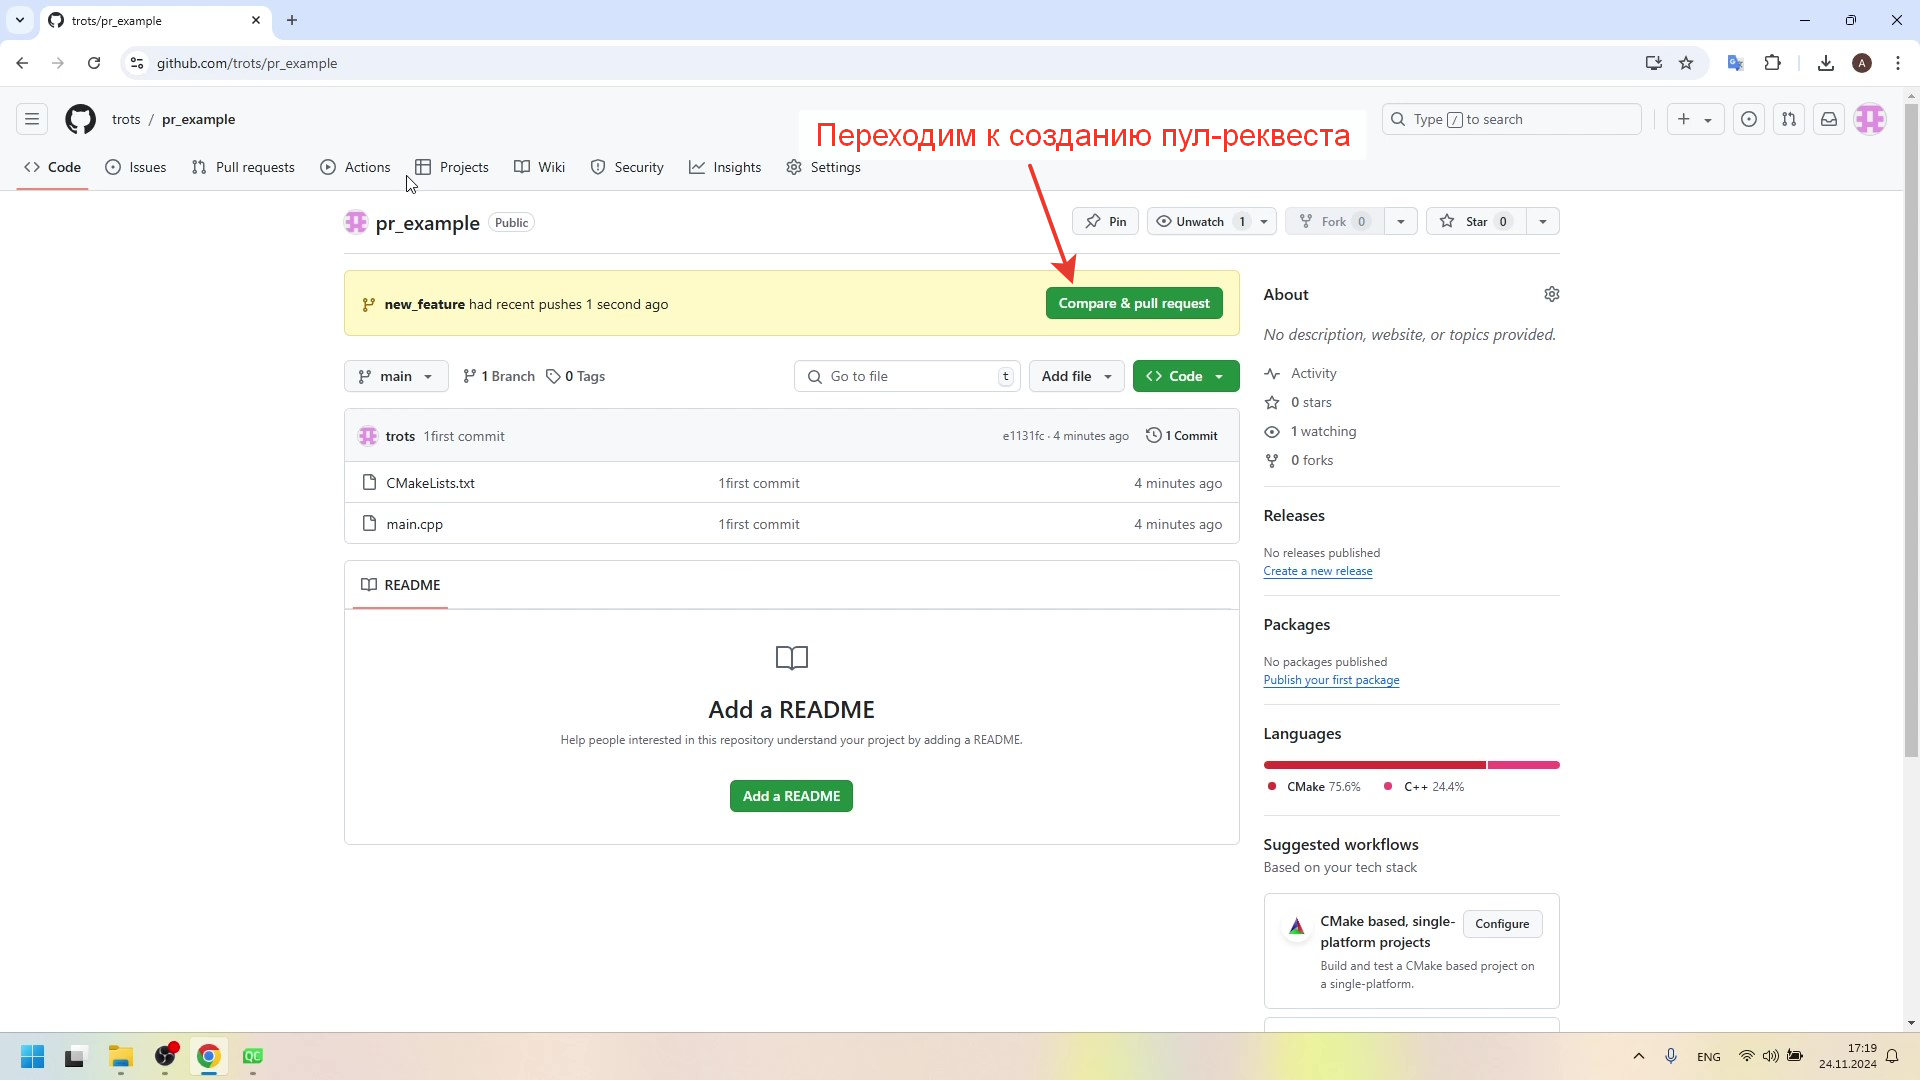Toggle the Unwatch button
Screen dimensions: 1920x1080
[x=1199, y=221]
